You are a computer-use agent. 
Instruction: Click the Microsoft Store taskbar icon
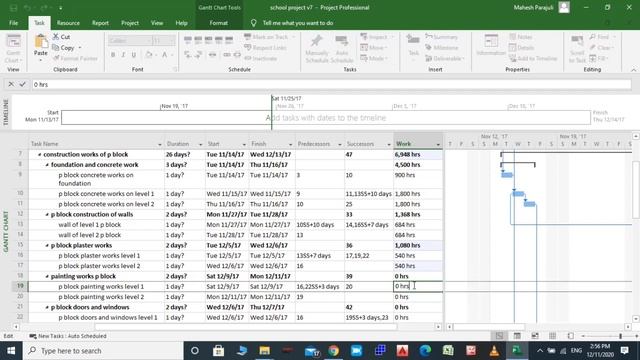(218, 351)
